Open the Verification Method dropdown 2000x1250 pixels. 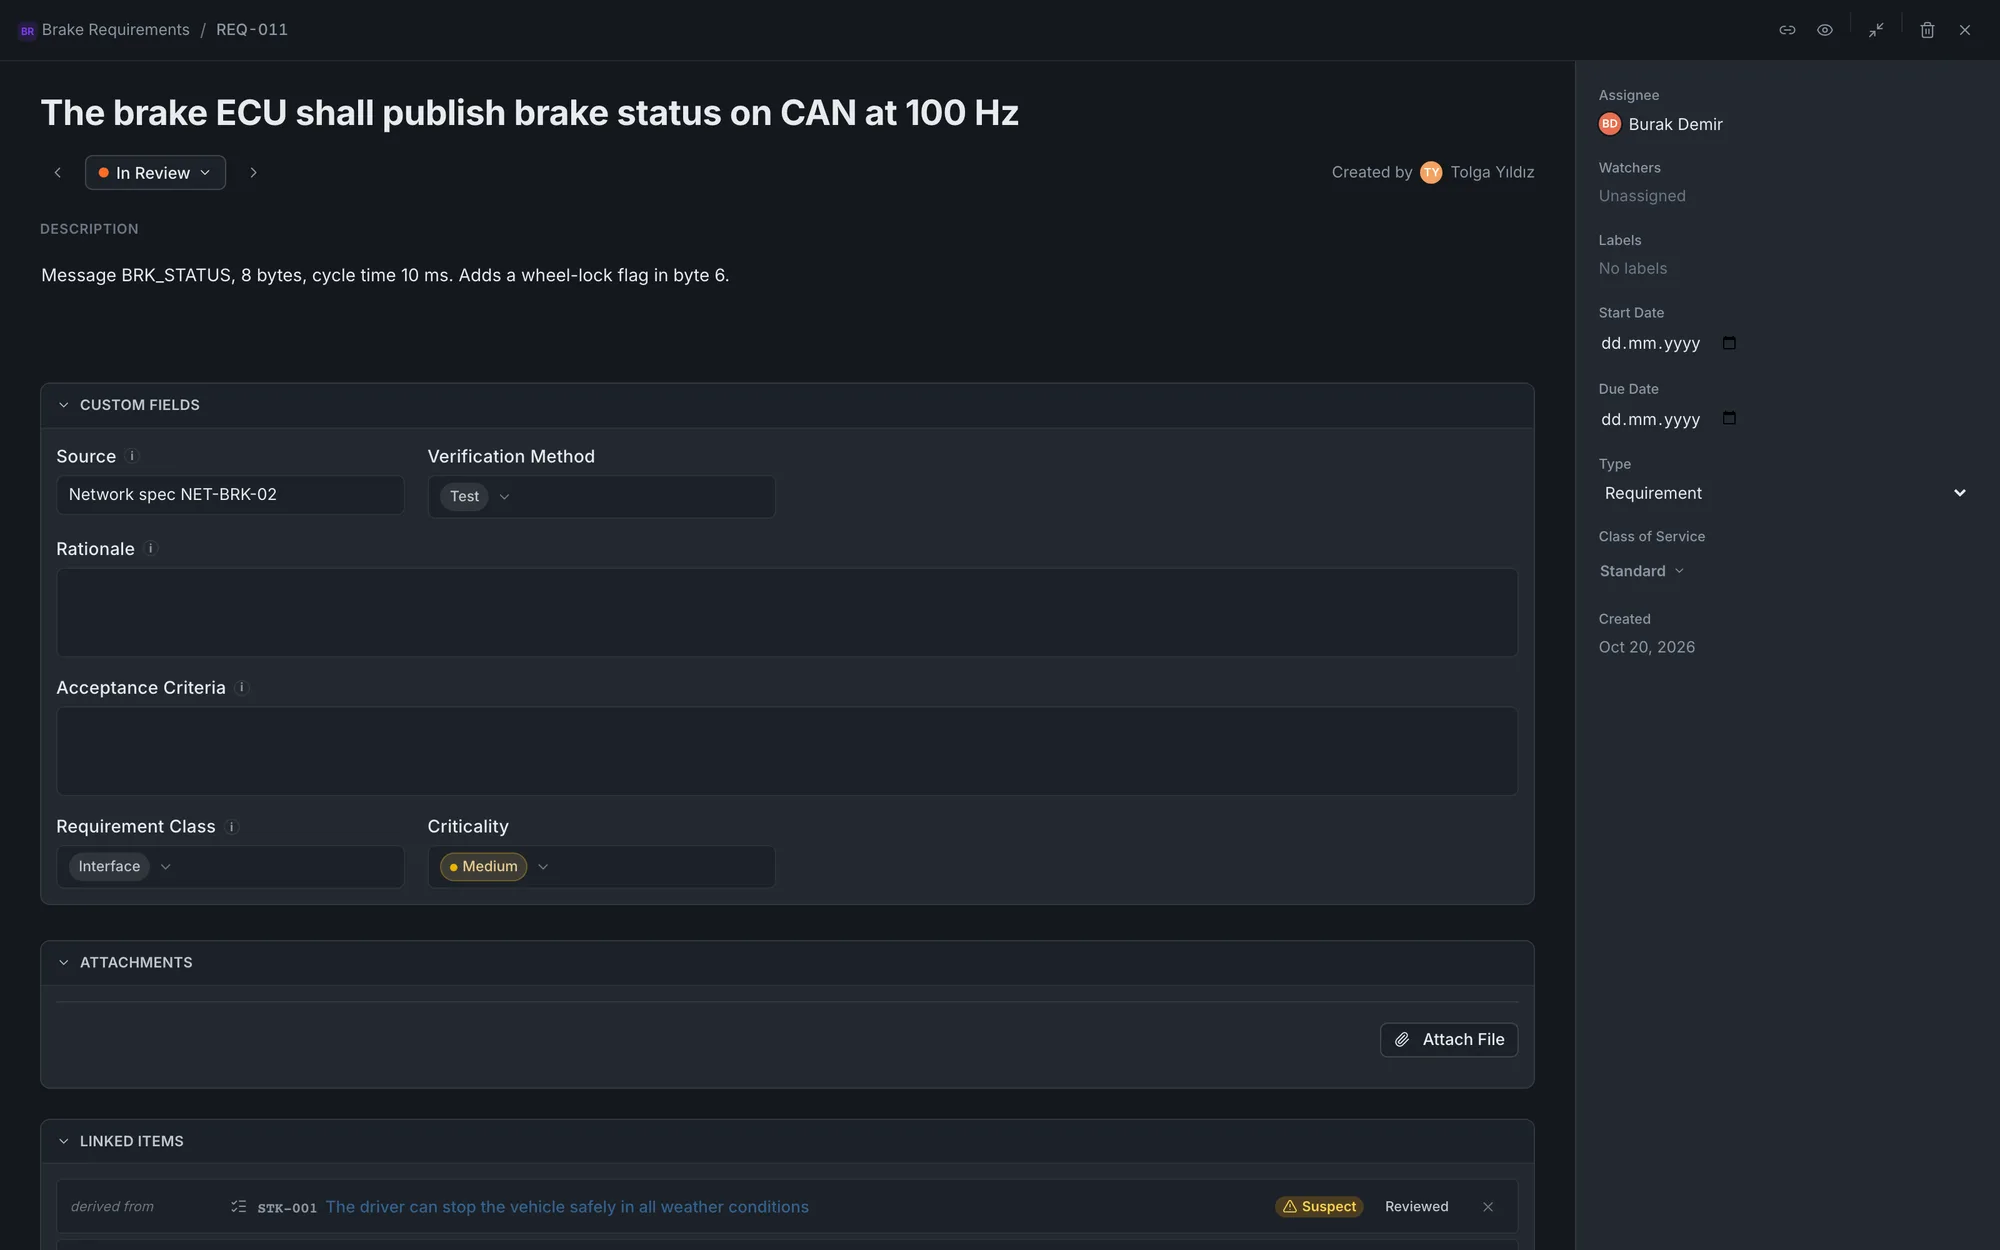coord(601,497)
